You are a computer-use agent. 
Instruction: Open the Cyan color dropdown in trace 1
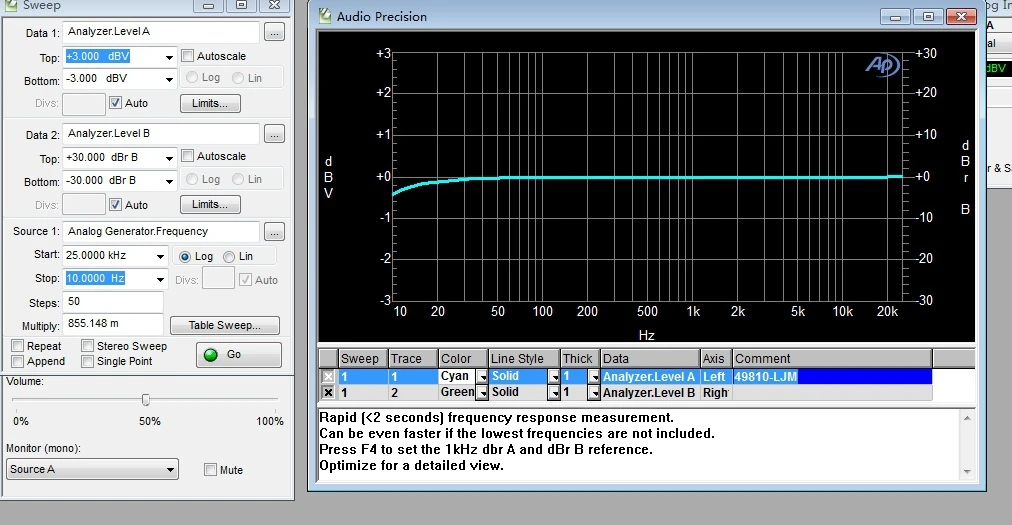(x=482, y=376)
